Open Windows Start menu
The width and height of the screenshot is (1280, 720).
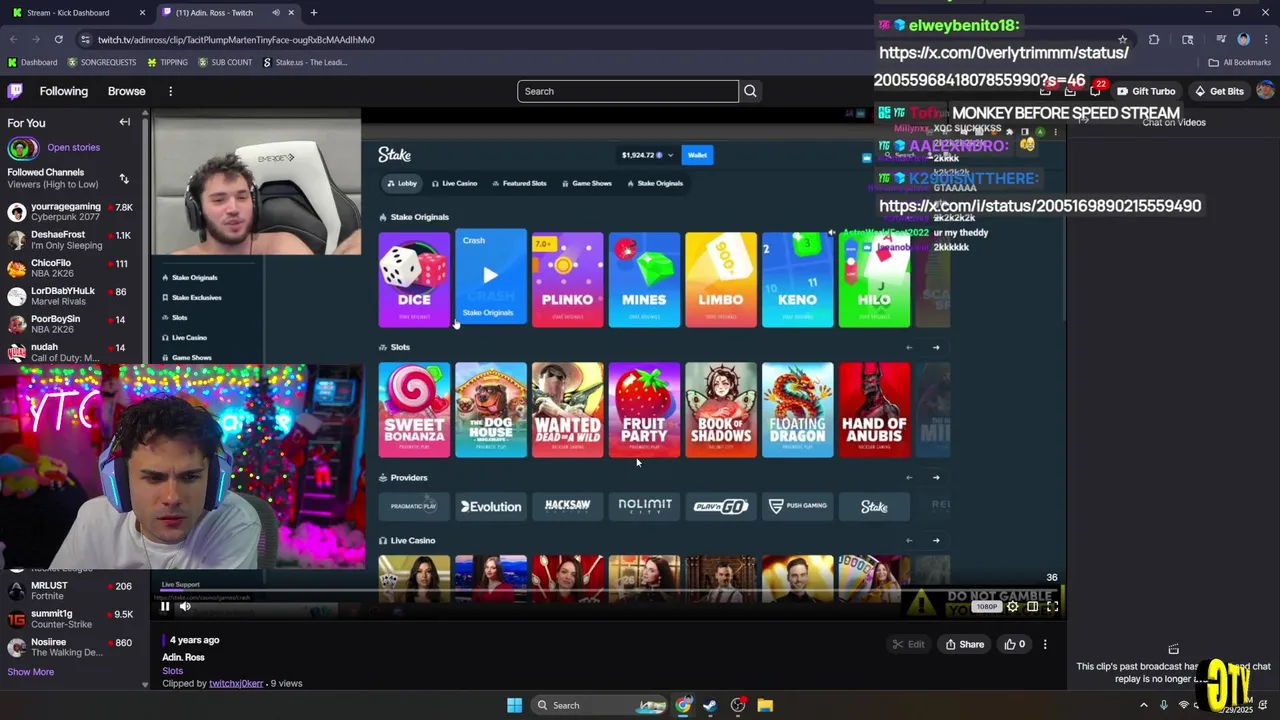pyautogui.click(x=514, y=705)
